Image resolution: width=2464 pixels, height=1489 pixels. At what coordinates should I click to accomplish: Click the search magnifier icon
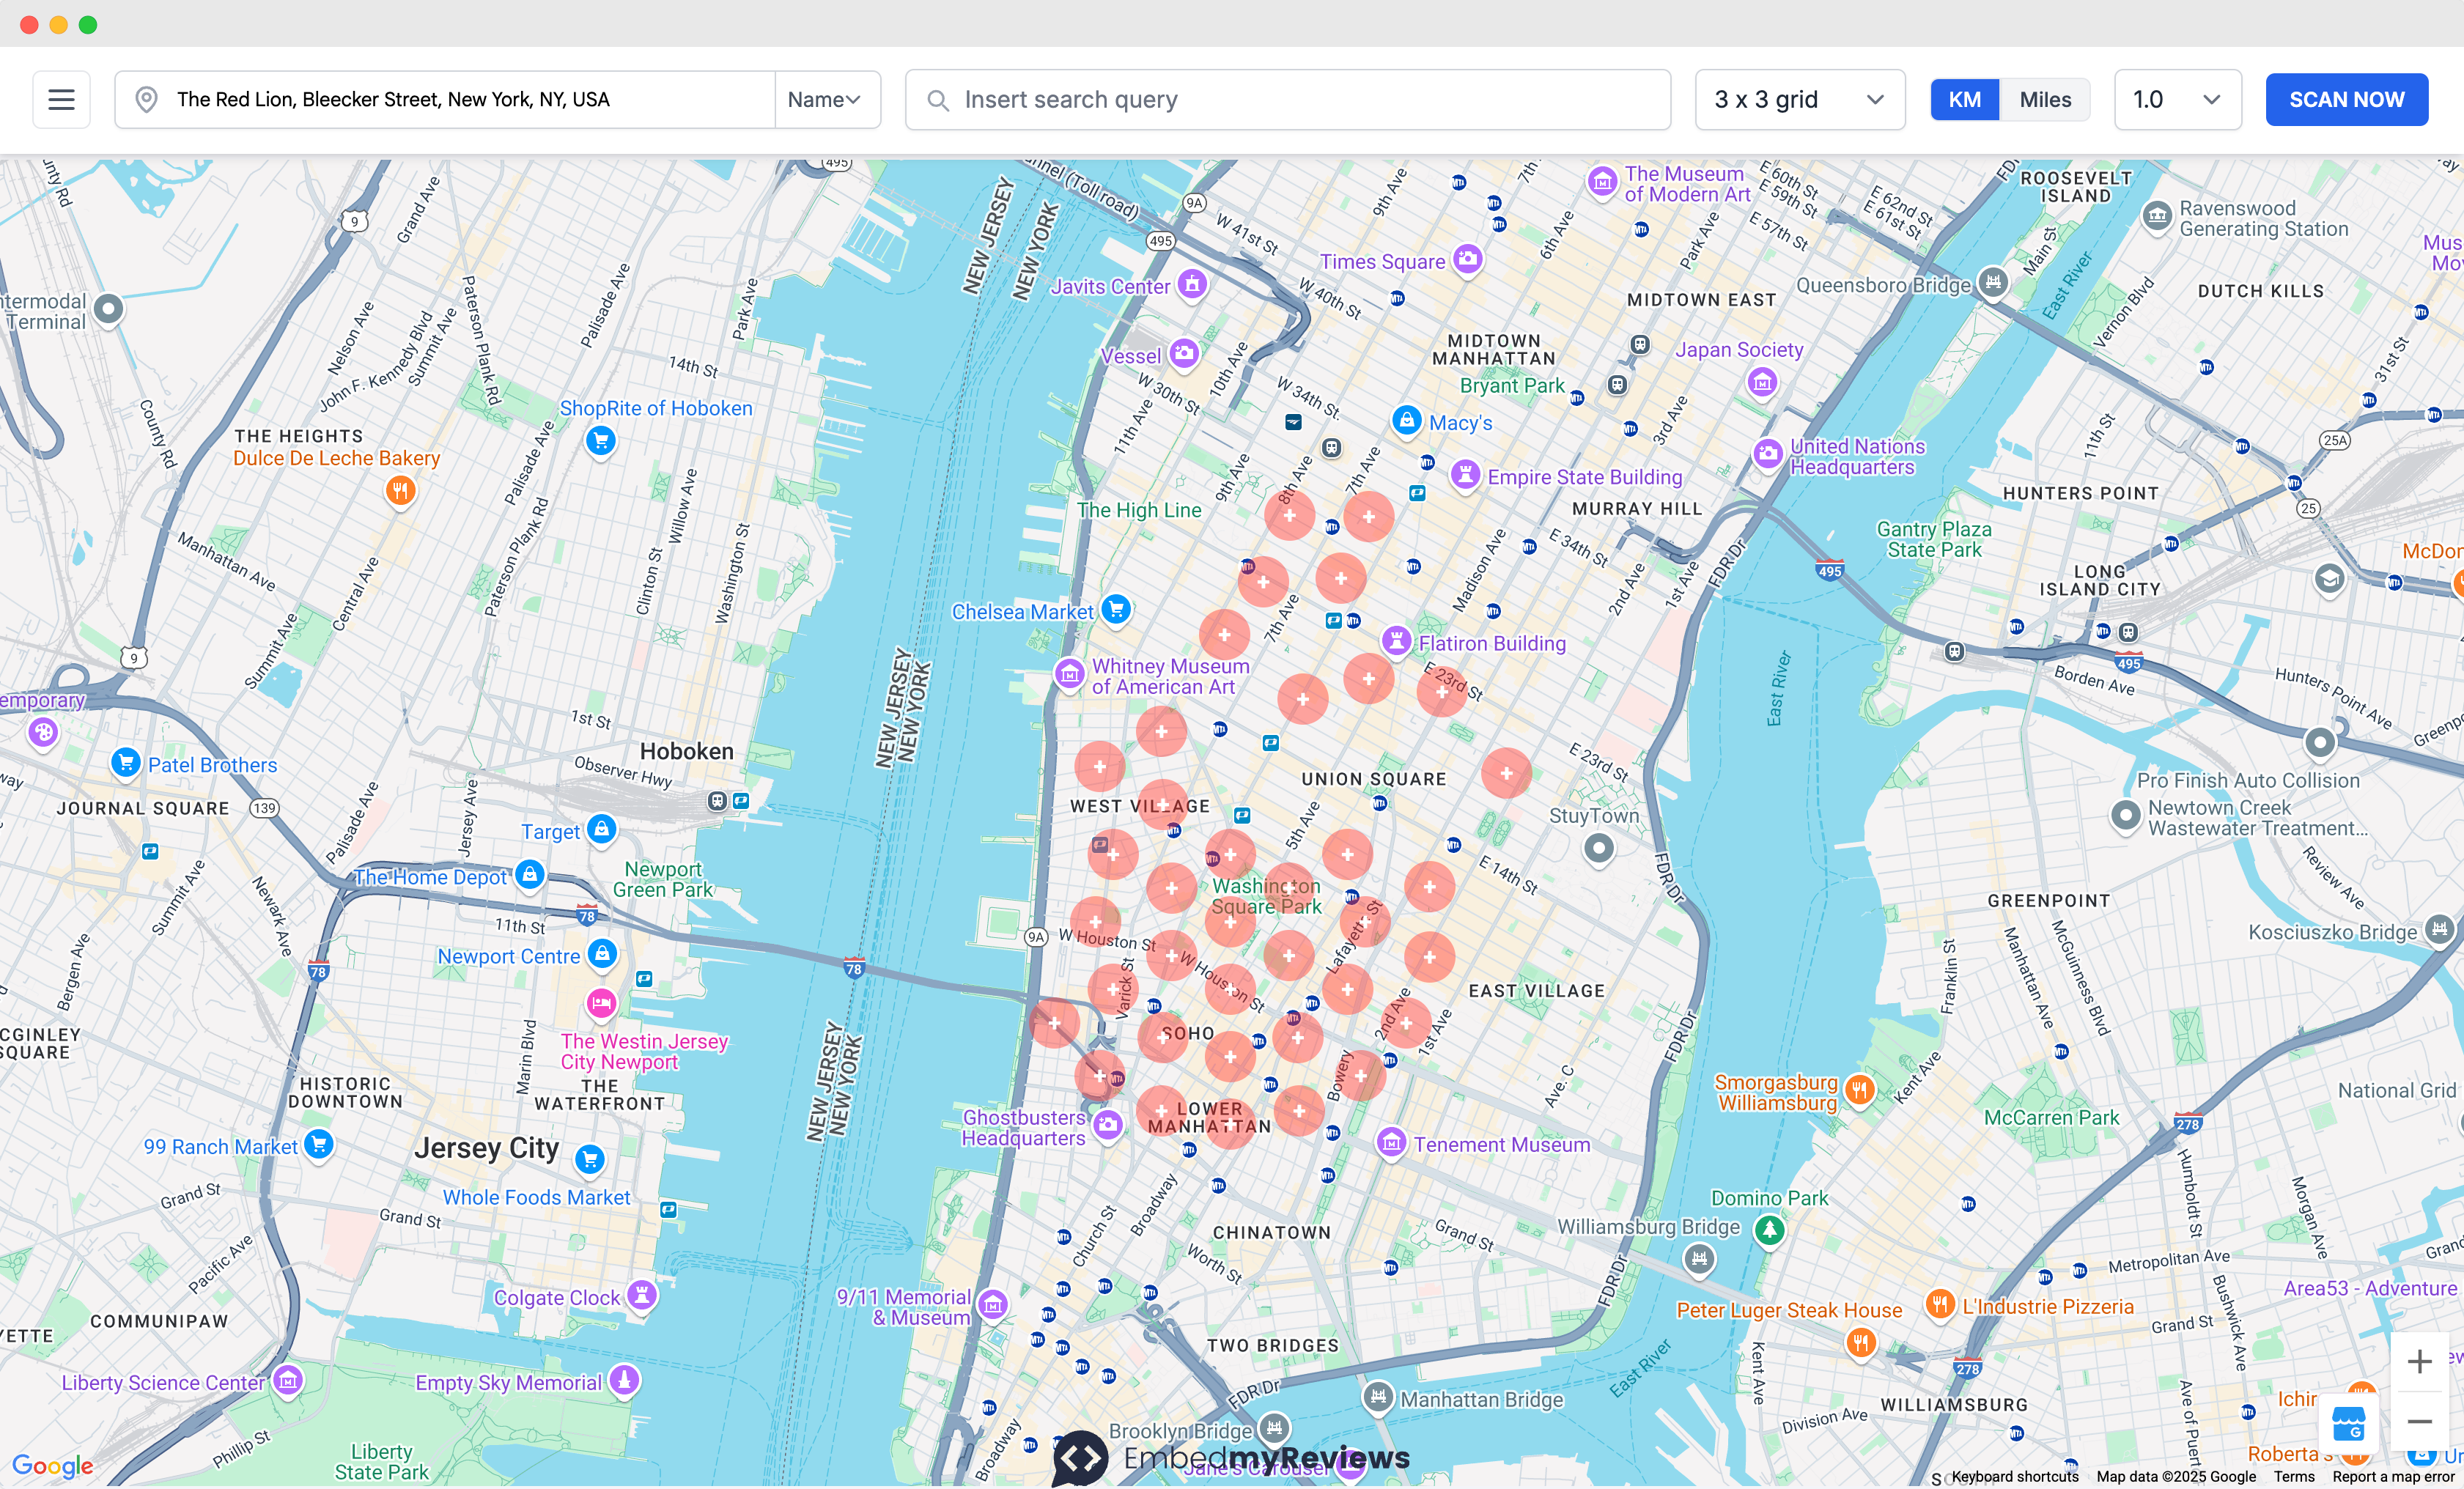tap(937, 100)
